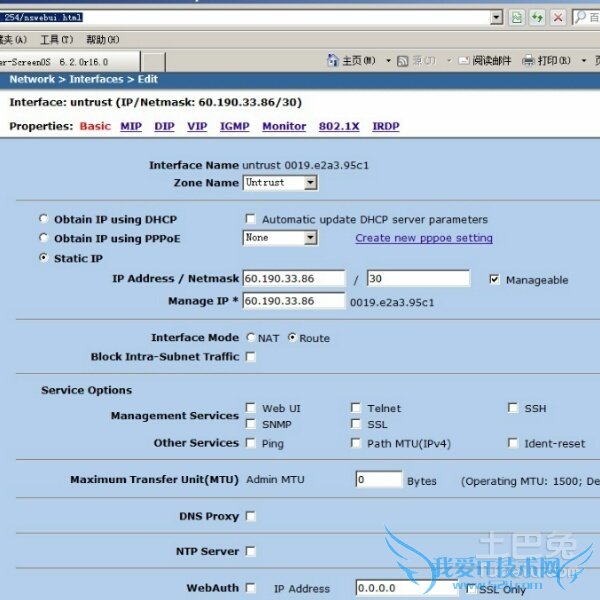Enable Ident-reset checkbox

[x=513, y=443]
